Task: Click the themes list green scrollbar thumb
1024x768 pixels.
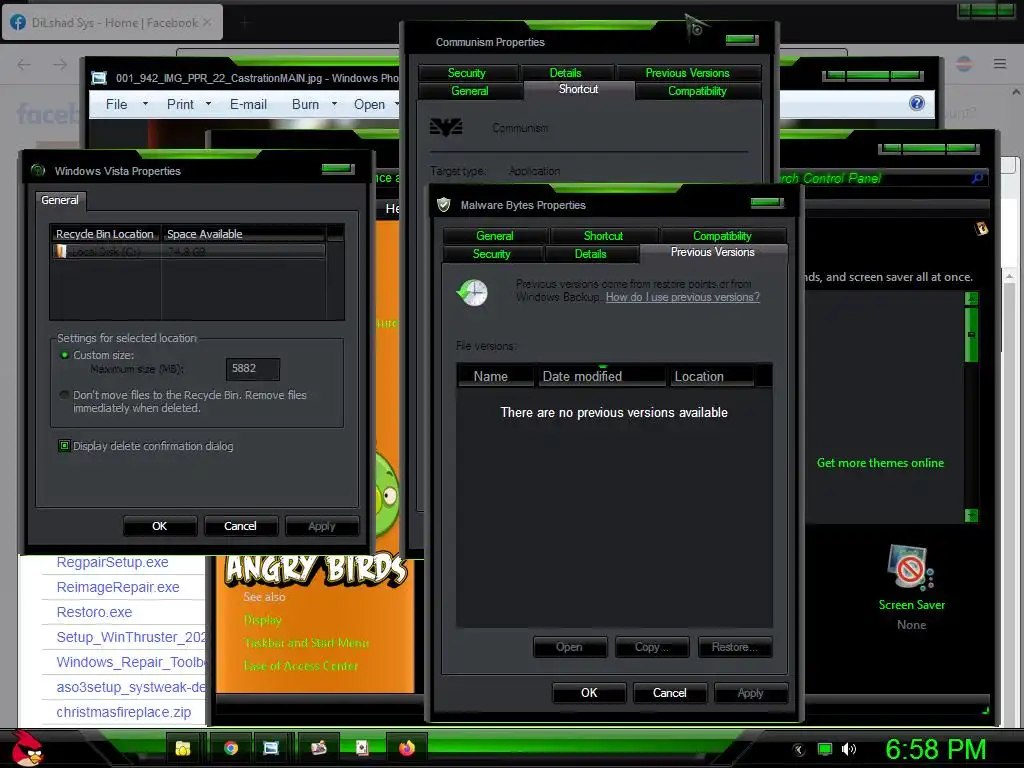Action: (971, 333)
